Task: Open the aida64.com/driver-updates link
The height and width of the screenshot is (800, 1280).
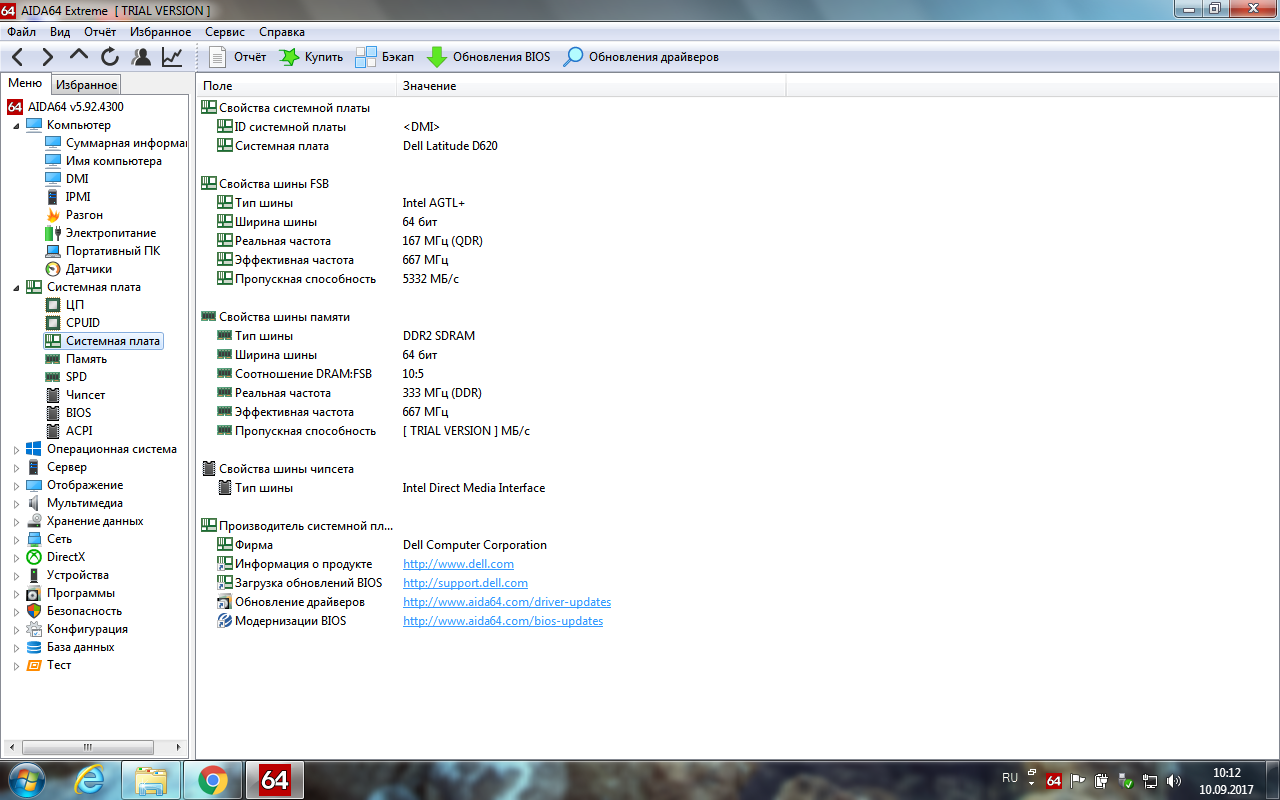Action: 507,602
